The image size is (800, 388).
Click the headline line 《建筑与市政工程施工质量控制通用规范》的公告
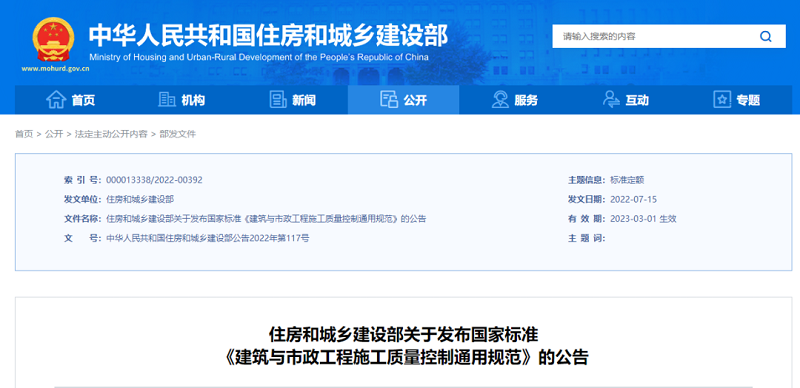[406, 357]
